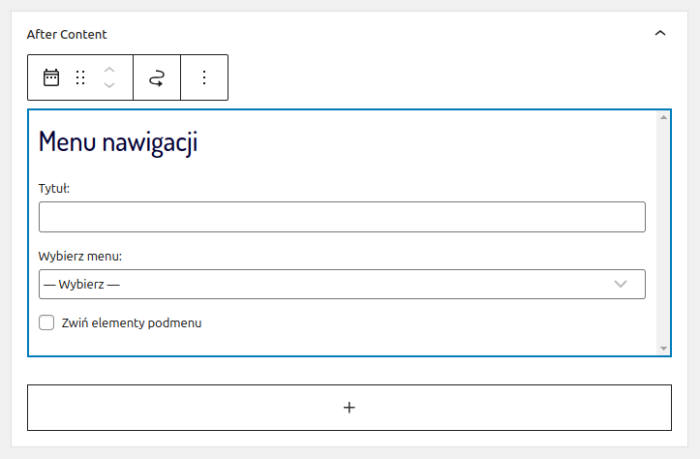Click the arrow on the Wybierz select box

click(x=621, y=284)
